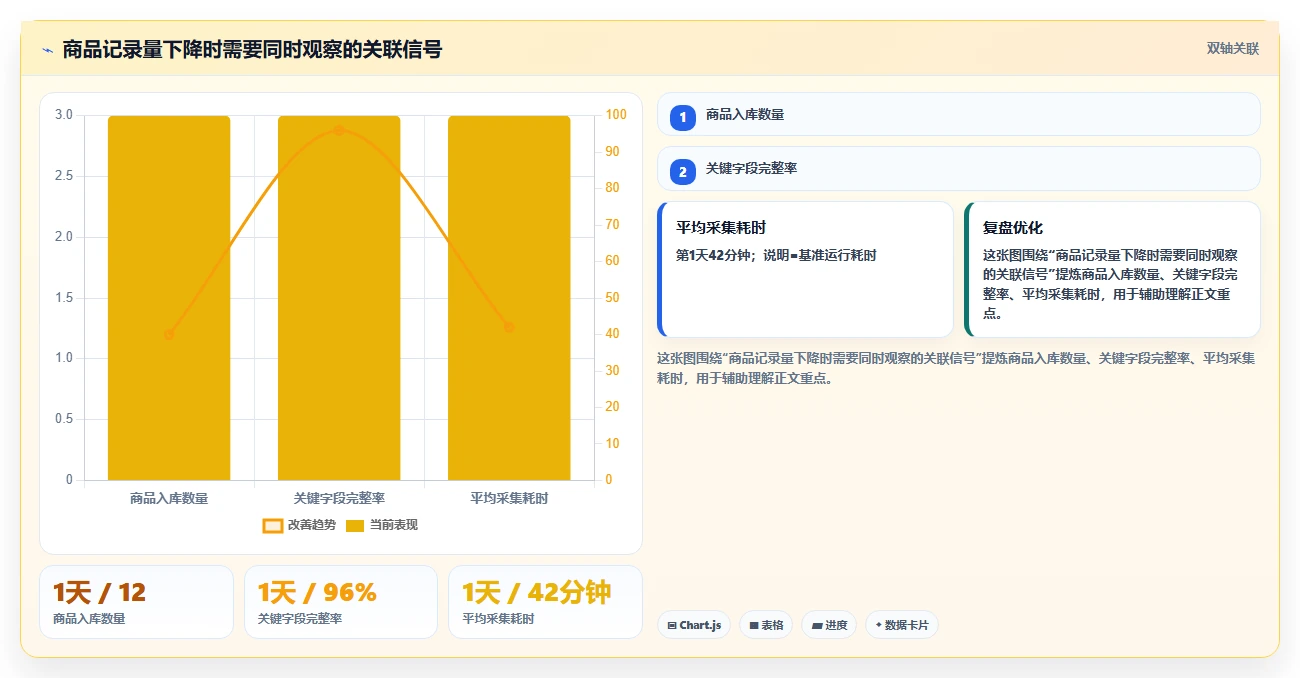This screenshot has width=1300, height=678.
Task: Click the 当前表现 legend color swatch
Action: [355, 526]
